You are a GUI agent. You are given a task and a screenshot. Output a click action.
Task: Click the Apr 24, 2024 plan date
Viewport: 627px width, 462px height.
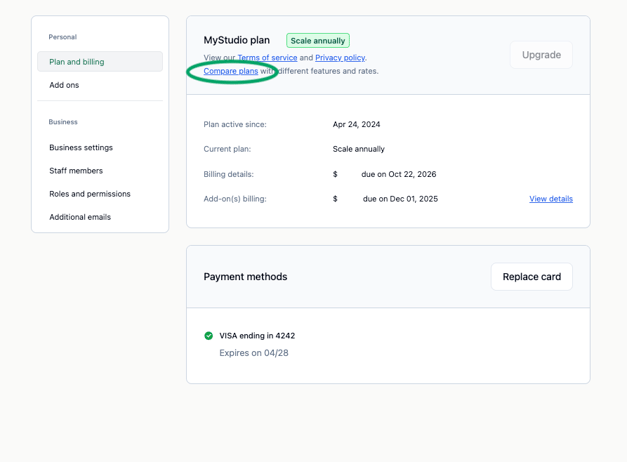356,125
